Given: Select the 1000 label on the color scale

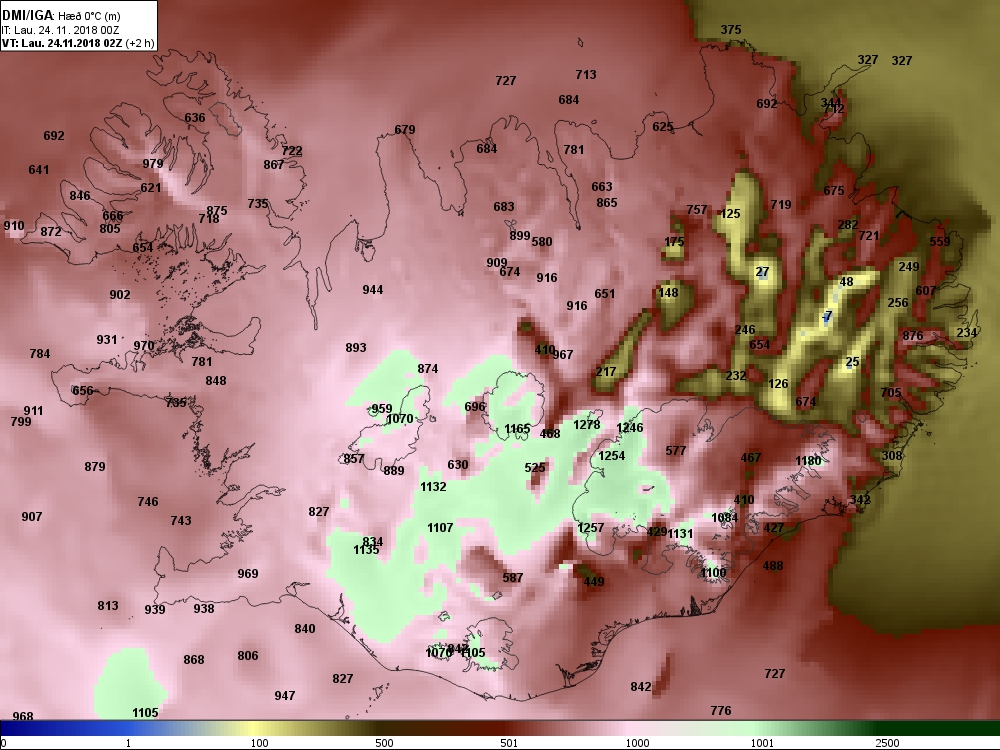Looking at the screenshot, I should pos(638,743).
